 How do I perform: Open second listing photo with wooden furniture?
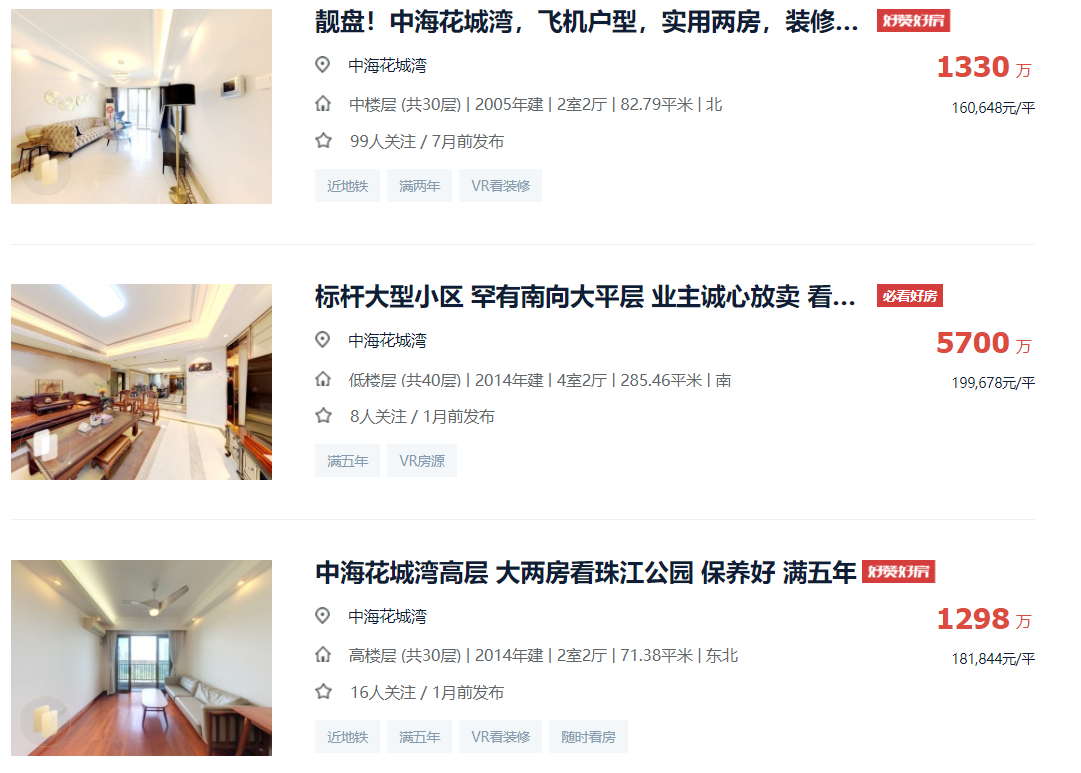(x=141, y=382)
